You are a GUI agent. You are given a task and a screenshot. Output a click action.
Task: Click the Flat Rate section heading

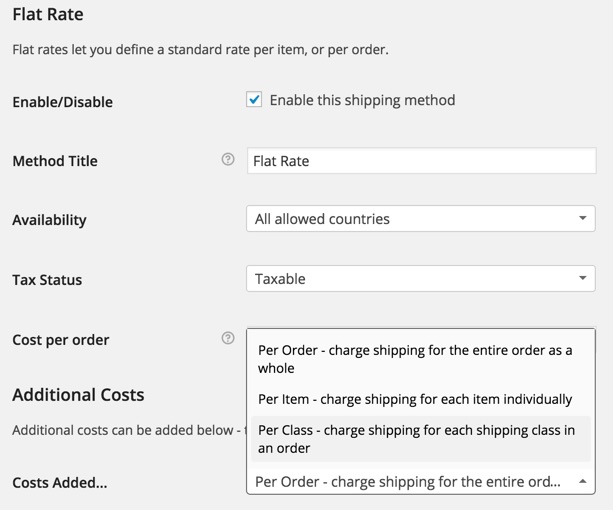pos(48,14)
